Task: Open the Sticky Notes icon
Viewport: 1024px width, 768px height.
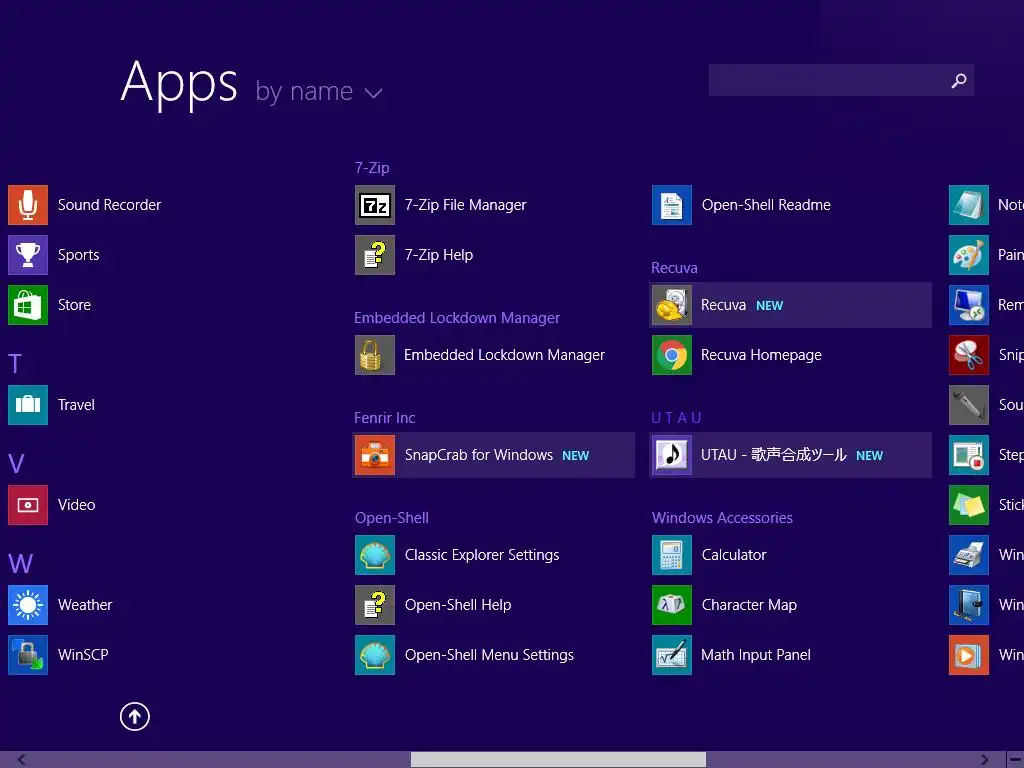Action: pyautogui.click(x=969, y=505)
